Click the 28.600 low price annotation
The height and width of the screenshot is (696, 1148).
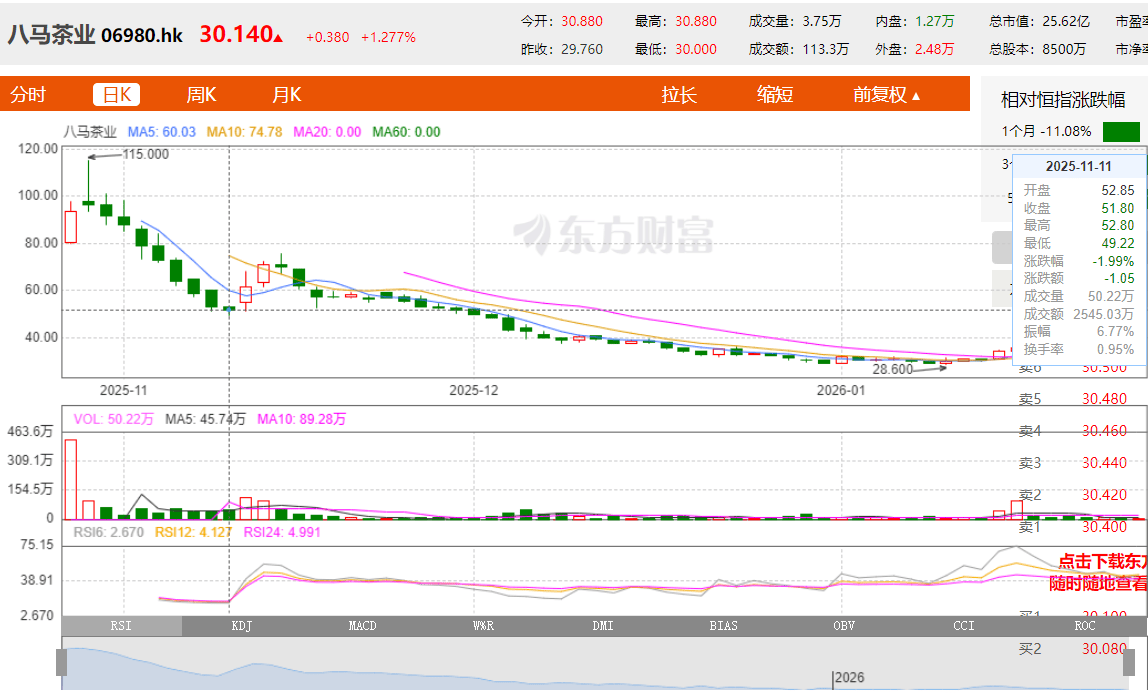pos(892,369)
